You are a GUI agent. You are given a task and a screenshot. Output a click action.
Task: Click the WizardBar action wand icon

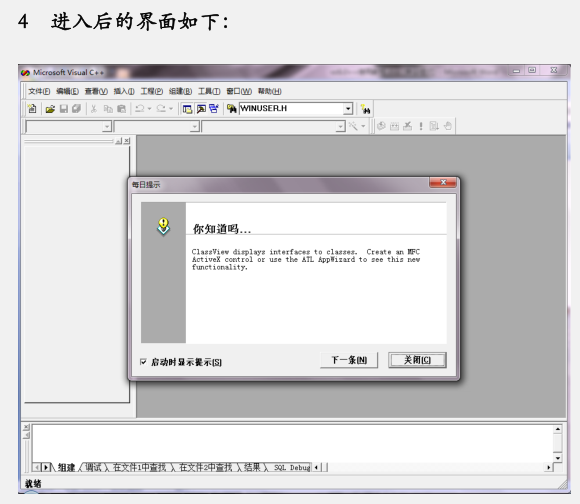pyautogui.click(x=353, y=126)
